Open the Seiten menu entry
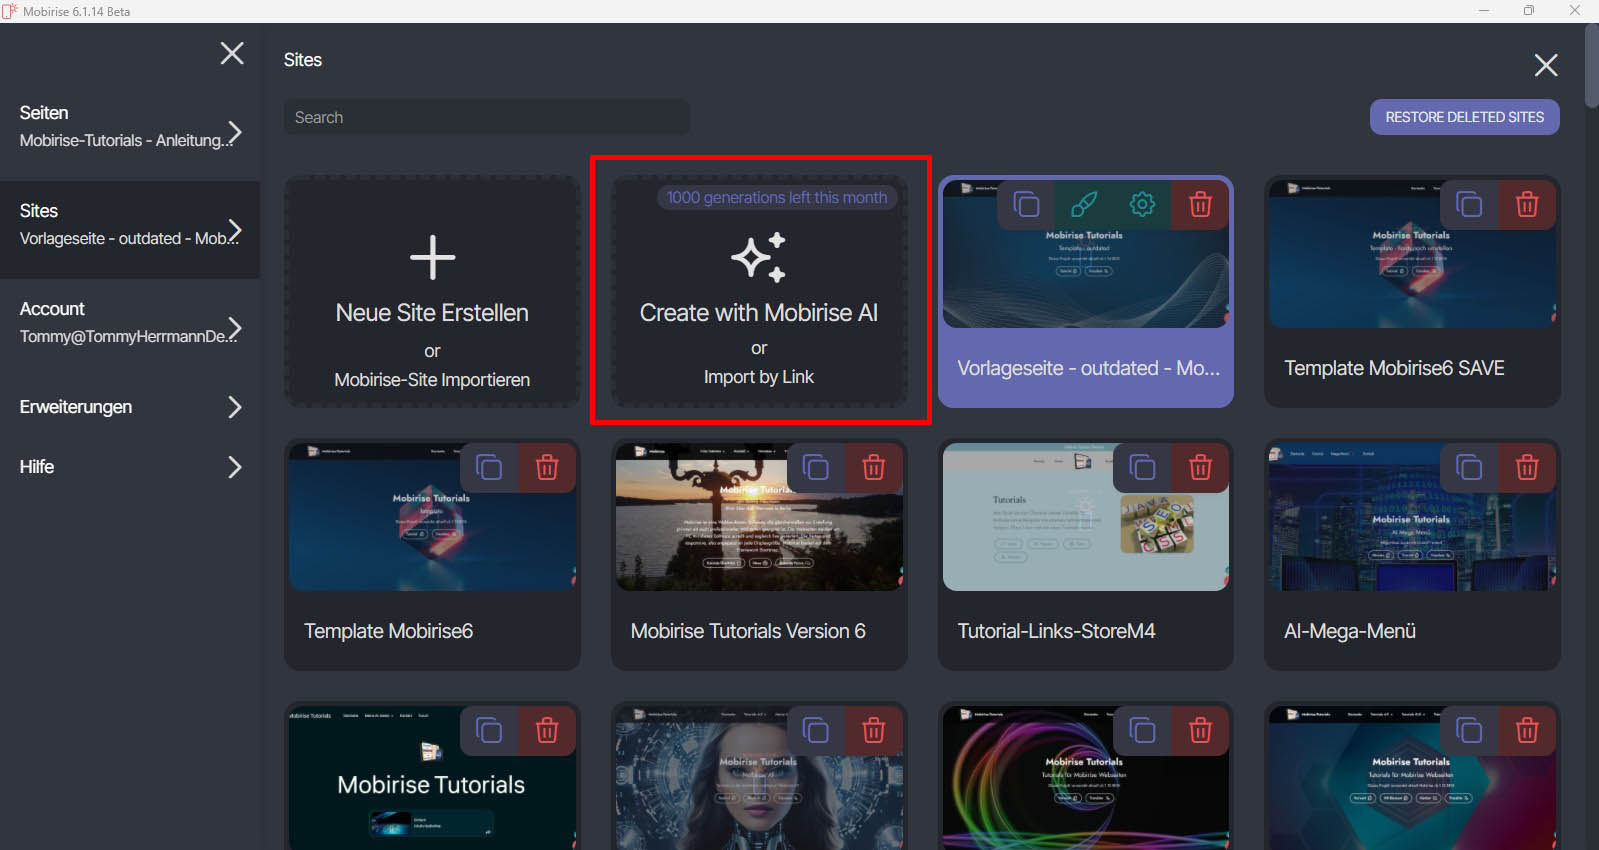Image resolution: width=1599 pixels, height=850 pixels. (120, 126)
